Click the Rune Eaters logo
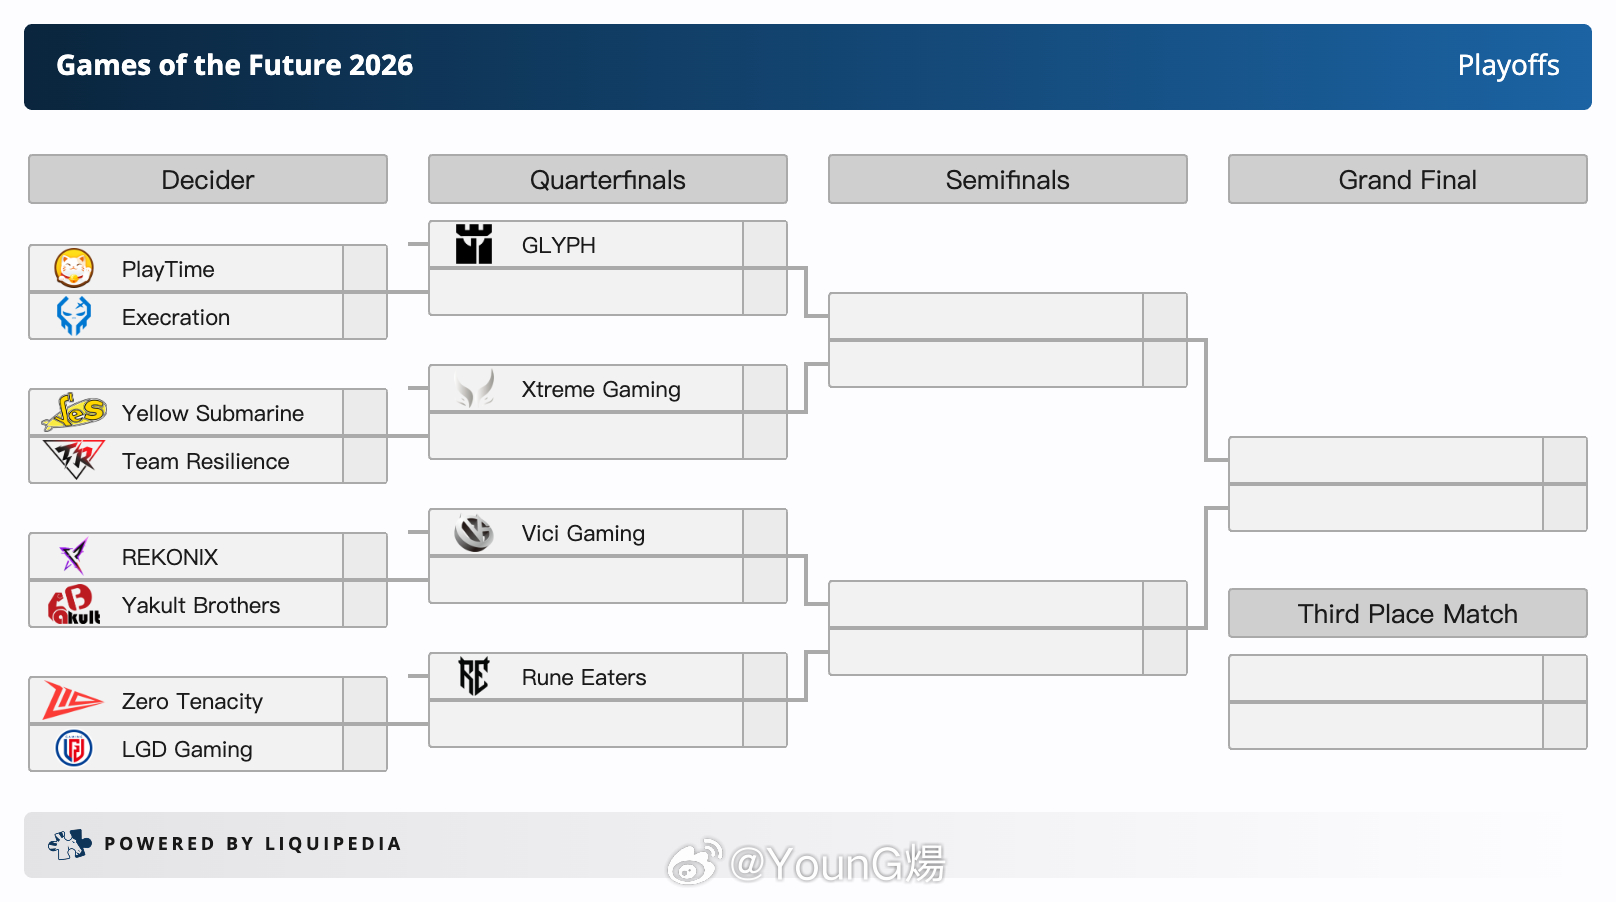 pyautogui.click(x=474, y=676)
